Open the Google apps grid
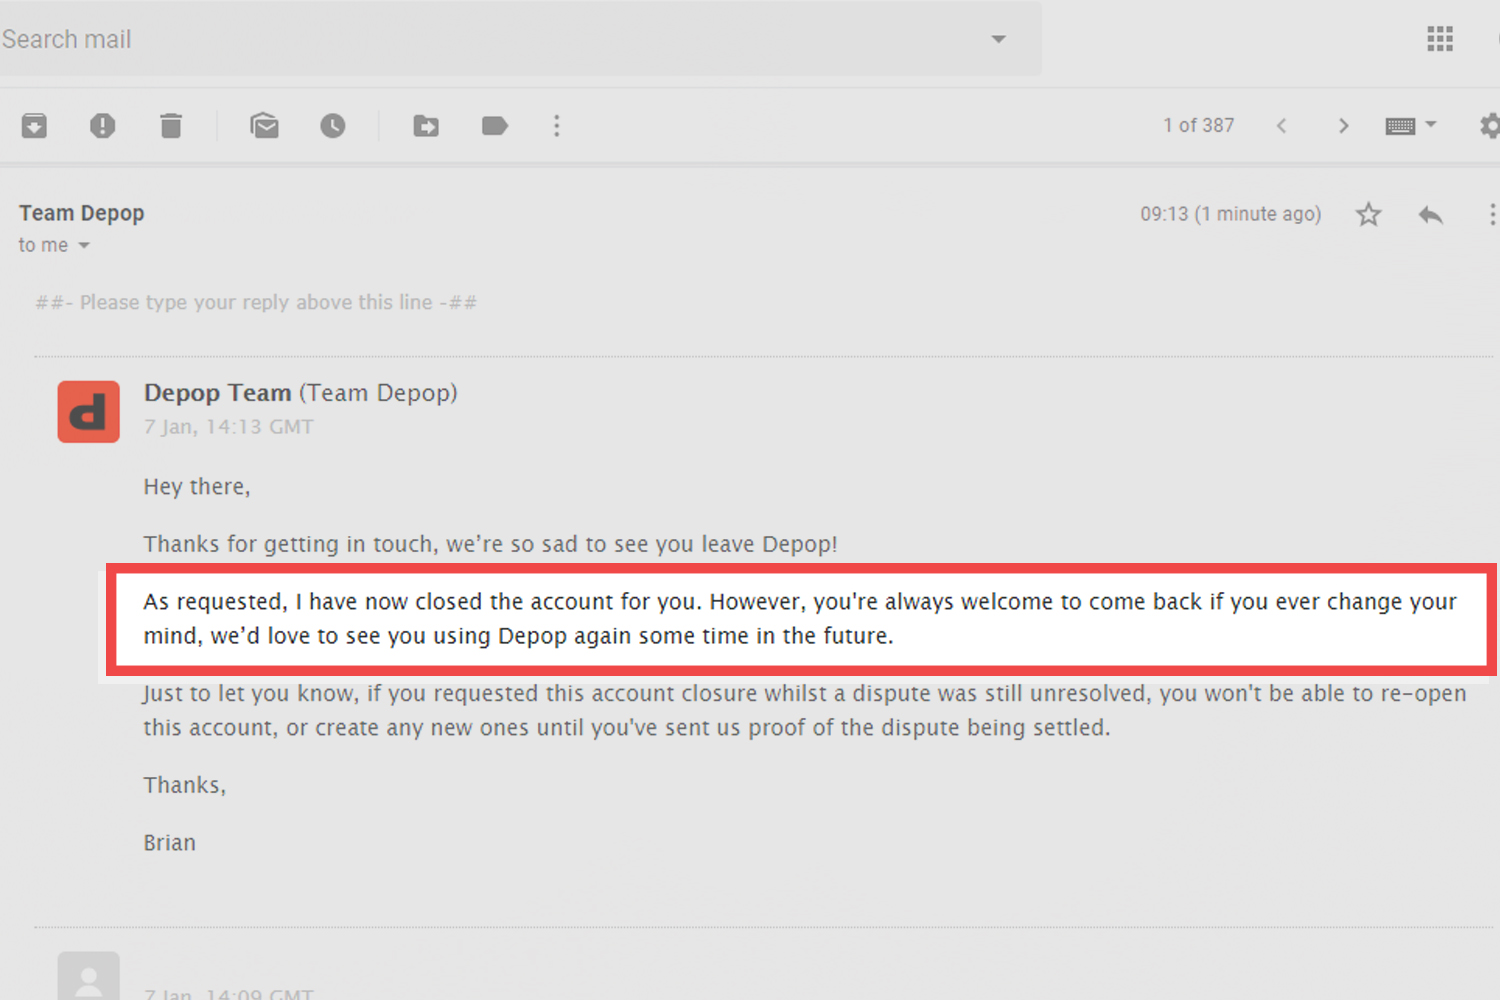The image size is (1500, 1000). (x=1440, y=39)
